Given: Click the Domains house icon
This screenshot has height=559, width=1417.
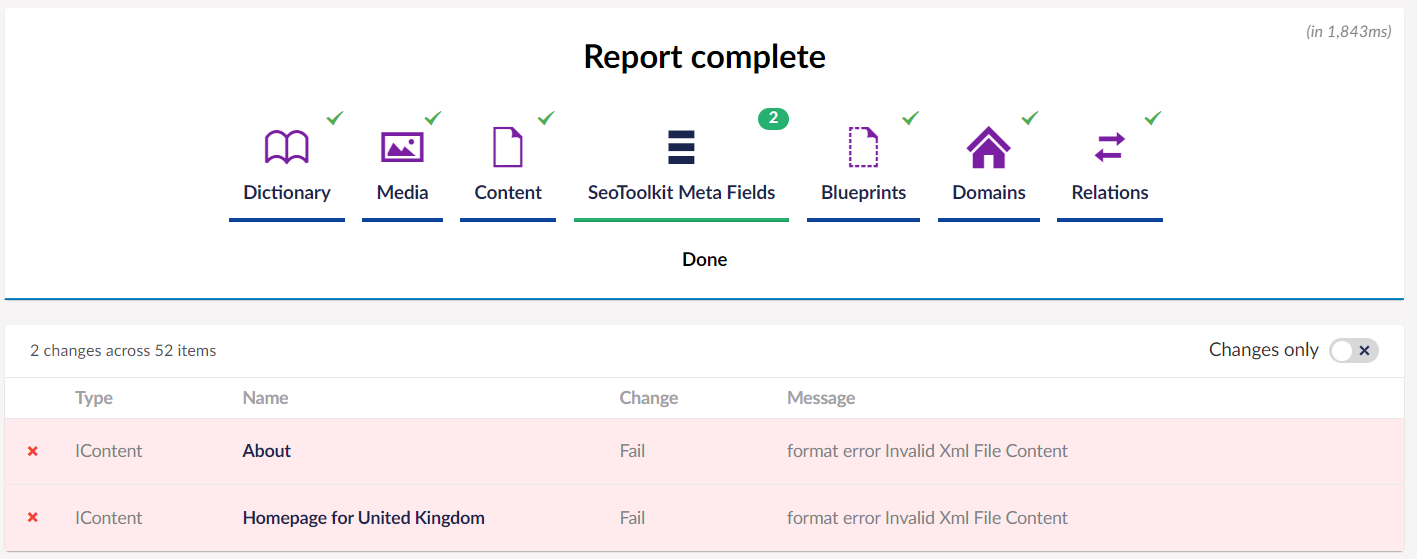Looking at the screenshot, I should 988,147.
